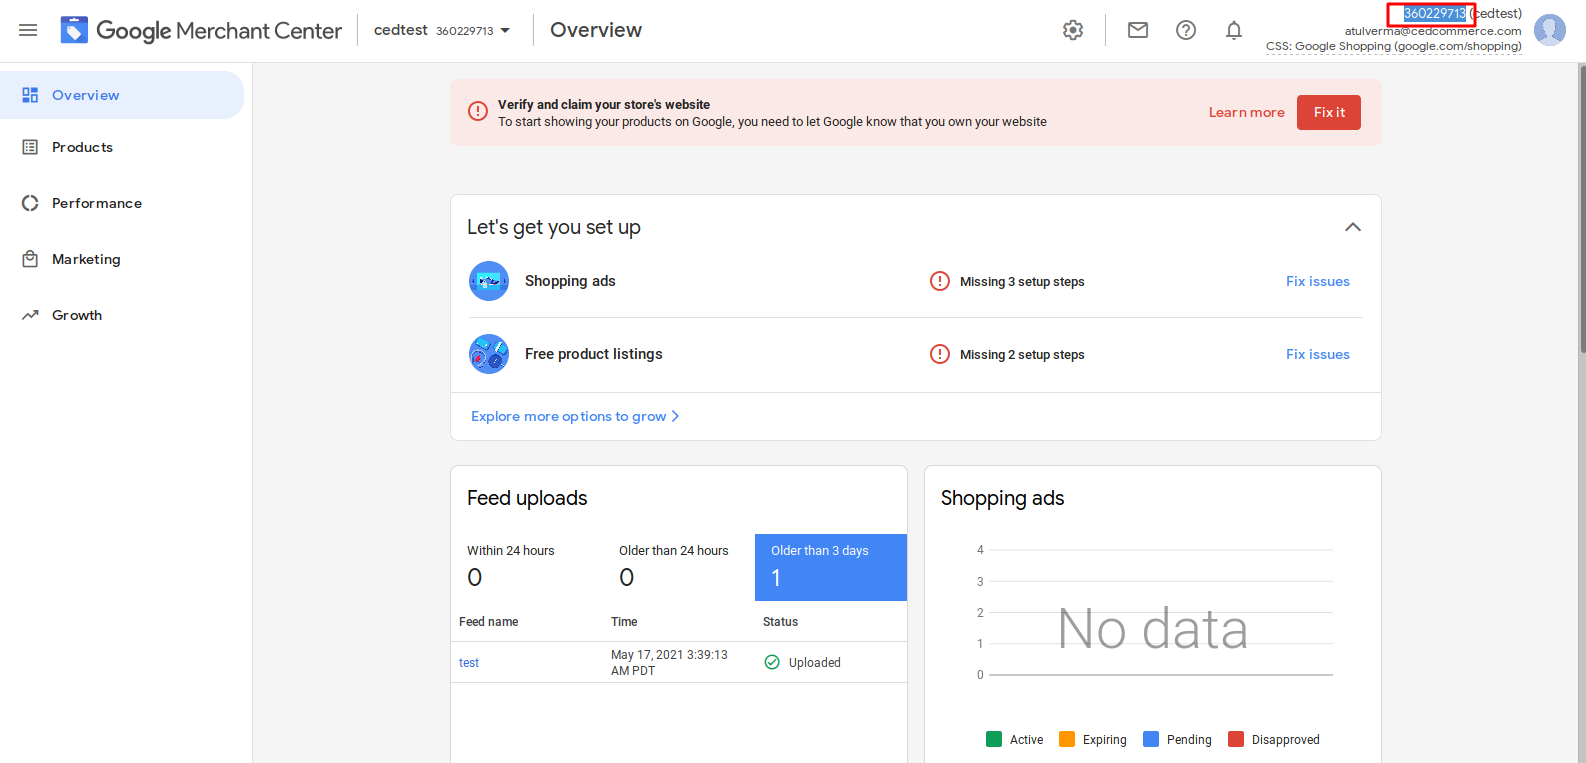
Task: Click the warning icon beside Missing 3 setup steps
Action: click(940, 281)
